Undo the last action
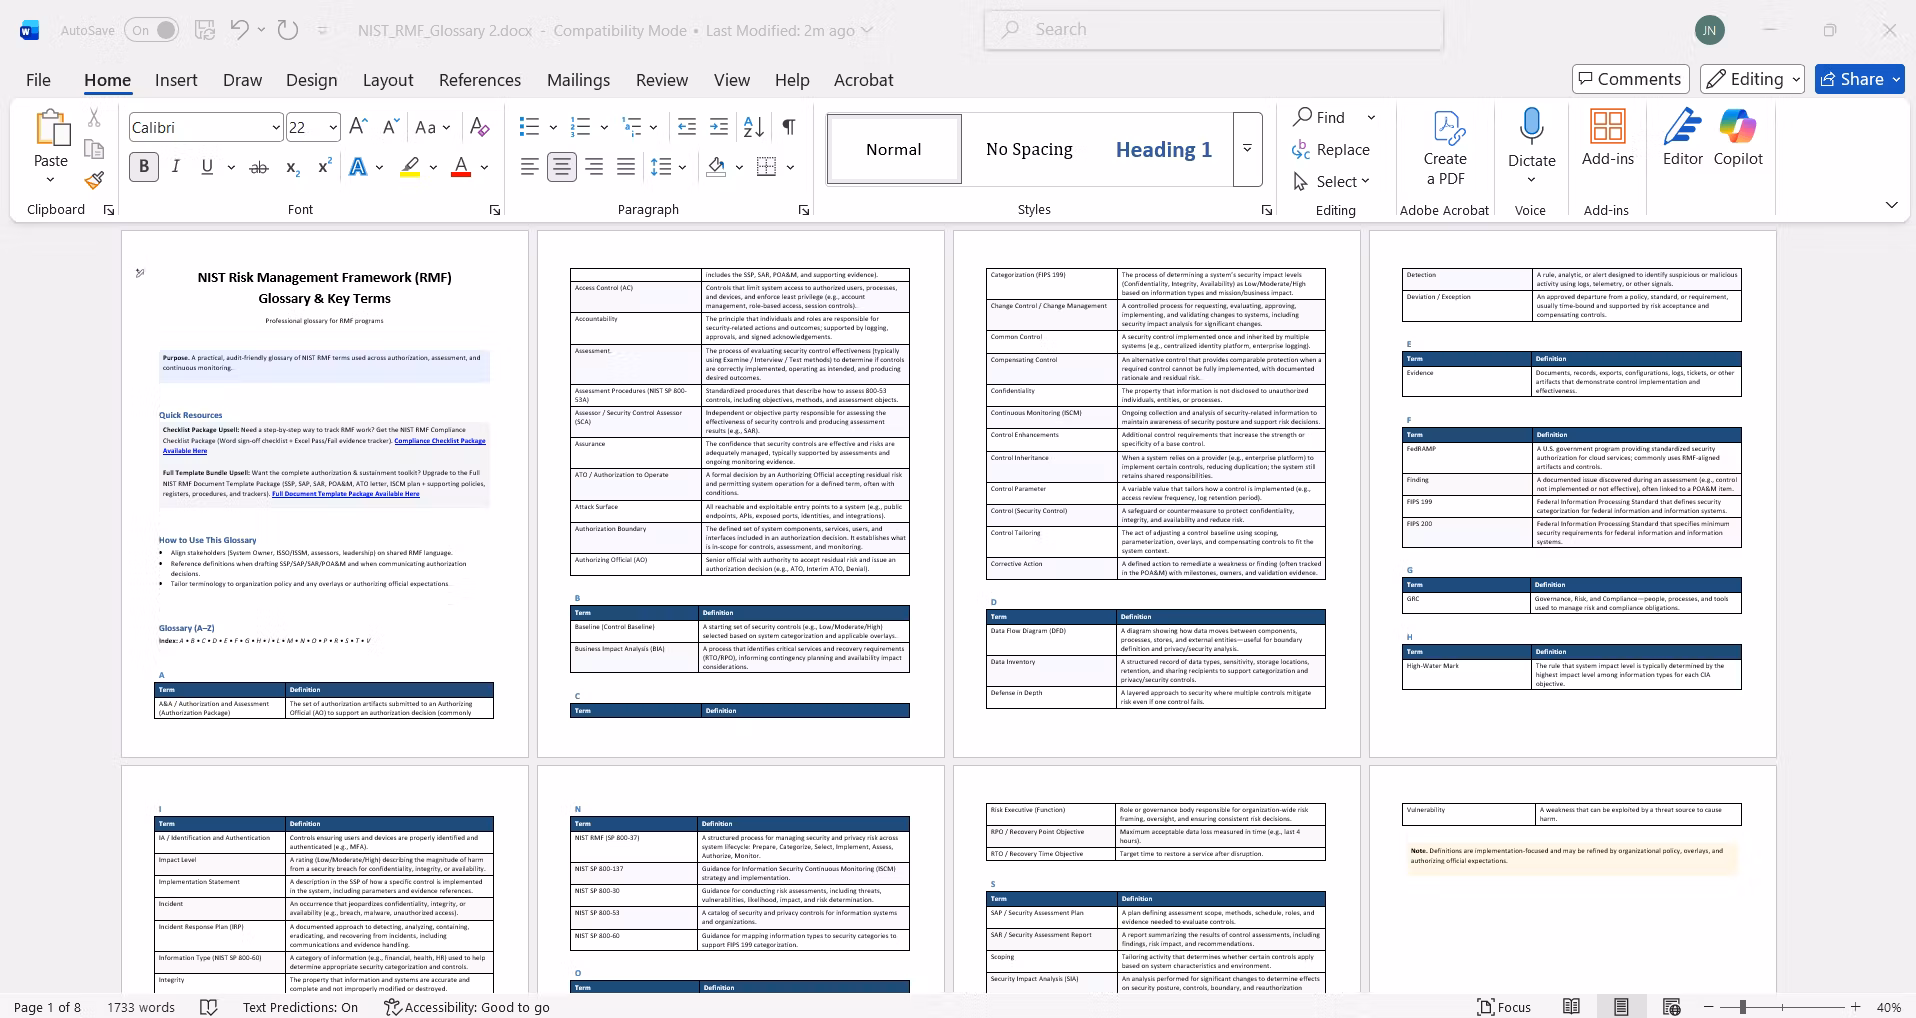Viewport: 1916px width, 1018px height. click(239, 30)
